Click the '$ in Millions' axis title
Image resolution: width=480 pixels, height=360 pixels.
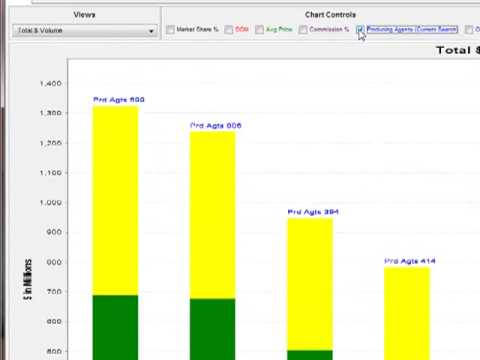coord(28,279)
